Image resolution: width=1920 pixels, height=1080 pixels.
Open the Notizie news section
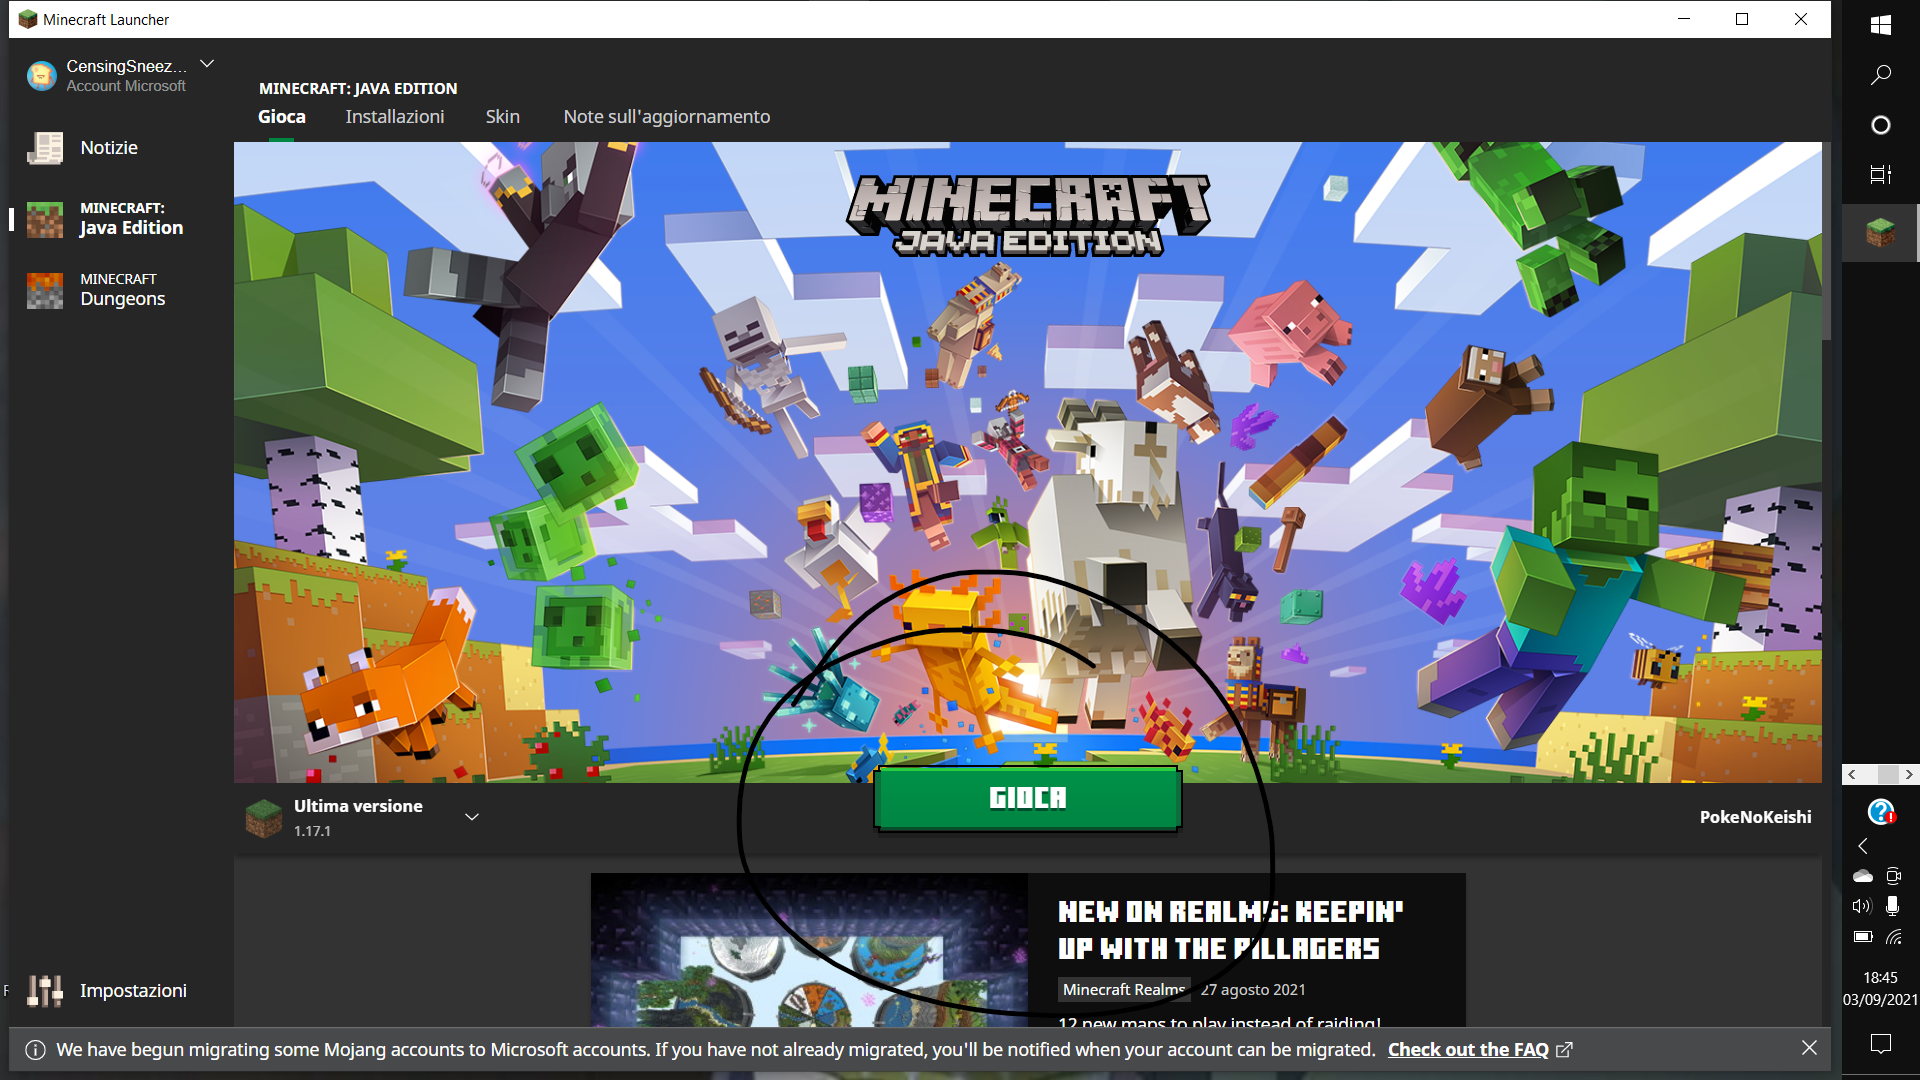click(x=108, y=148)
